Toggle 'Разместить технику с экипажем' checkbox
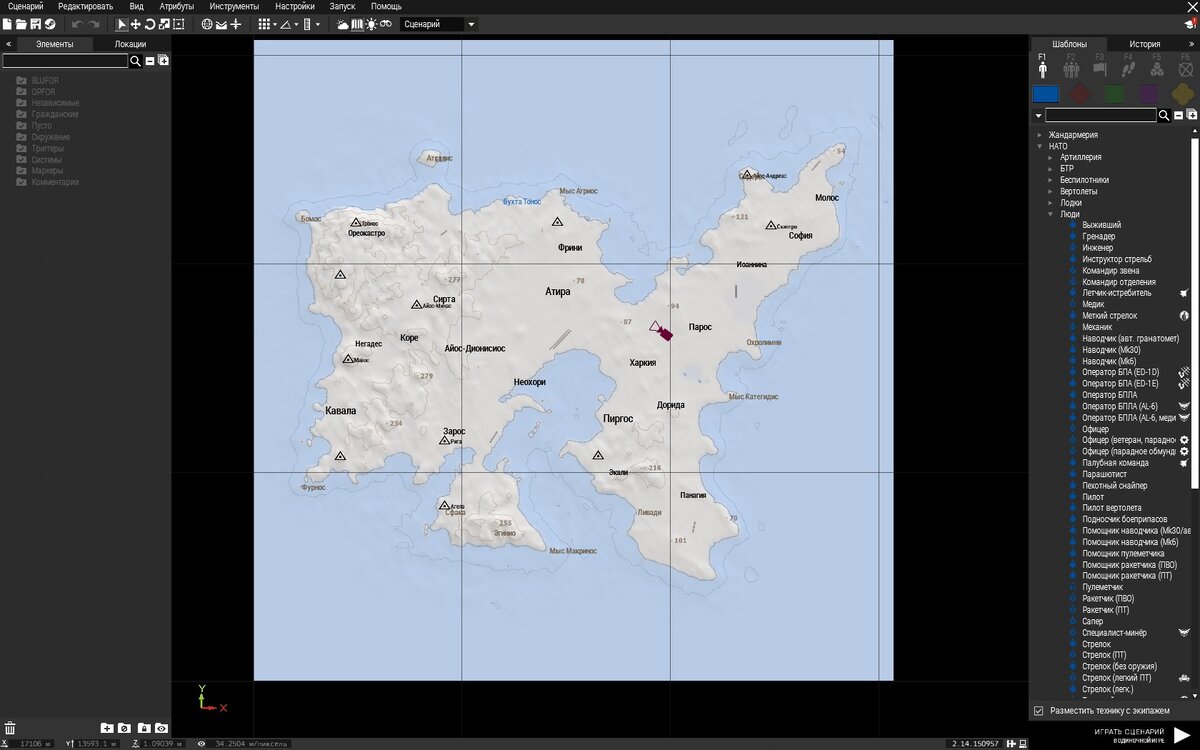The image size is (1200, 750). [1038, 711]
